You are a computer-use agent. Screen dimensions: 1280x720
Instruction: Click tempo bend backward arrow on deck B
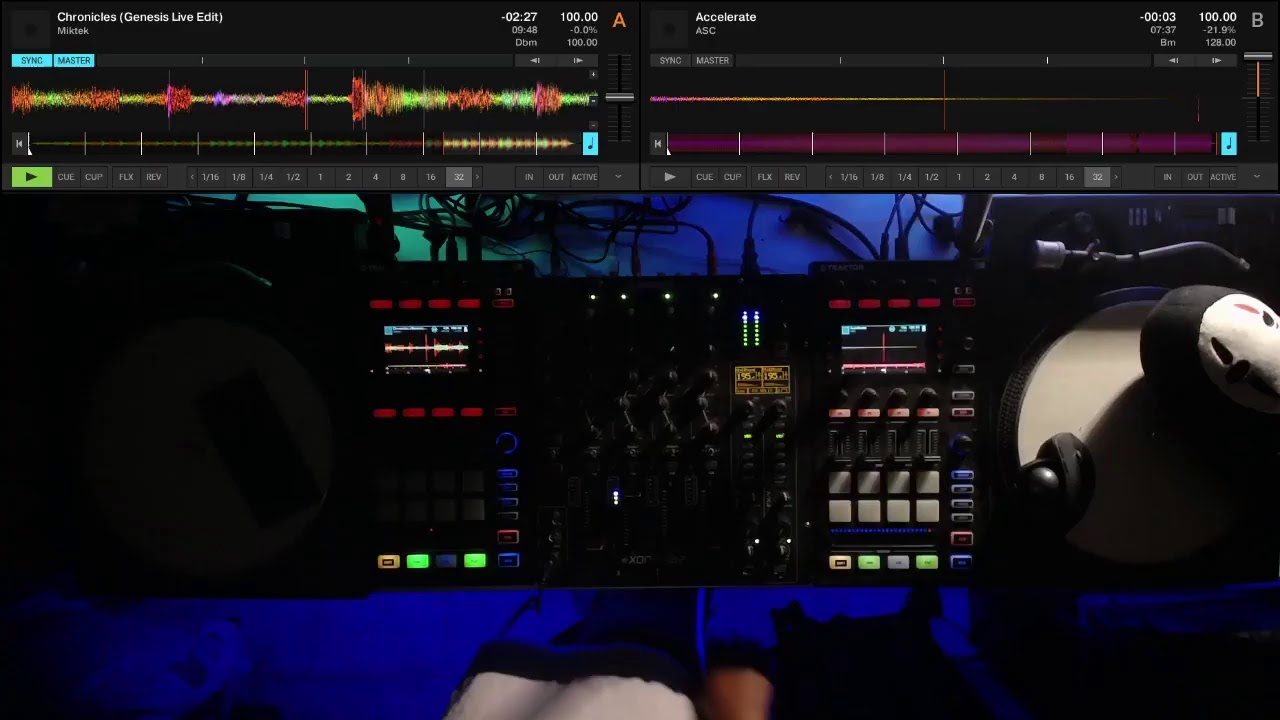coord(1173,61)
